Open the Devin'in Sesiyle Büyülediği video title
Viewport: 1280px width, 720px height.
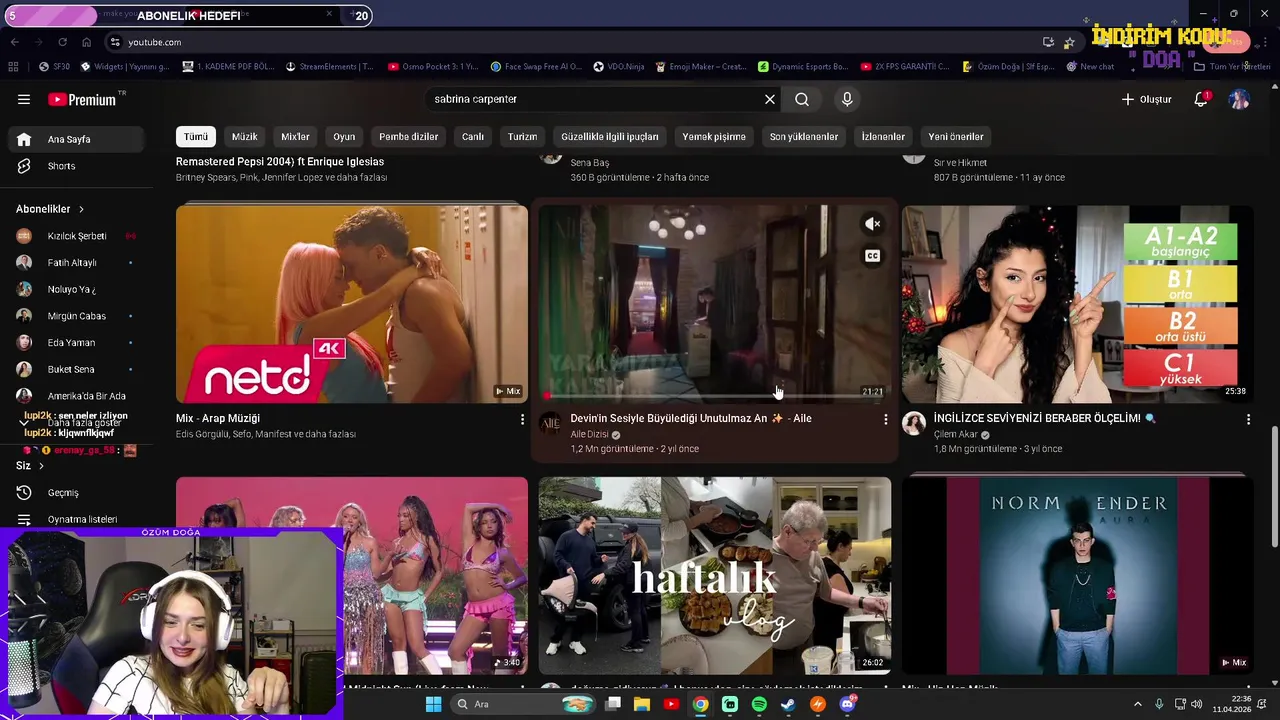click(690, 418)
